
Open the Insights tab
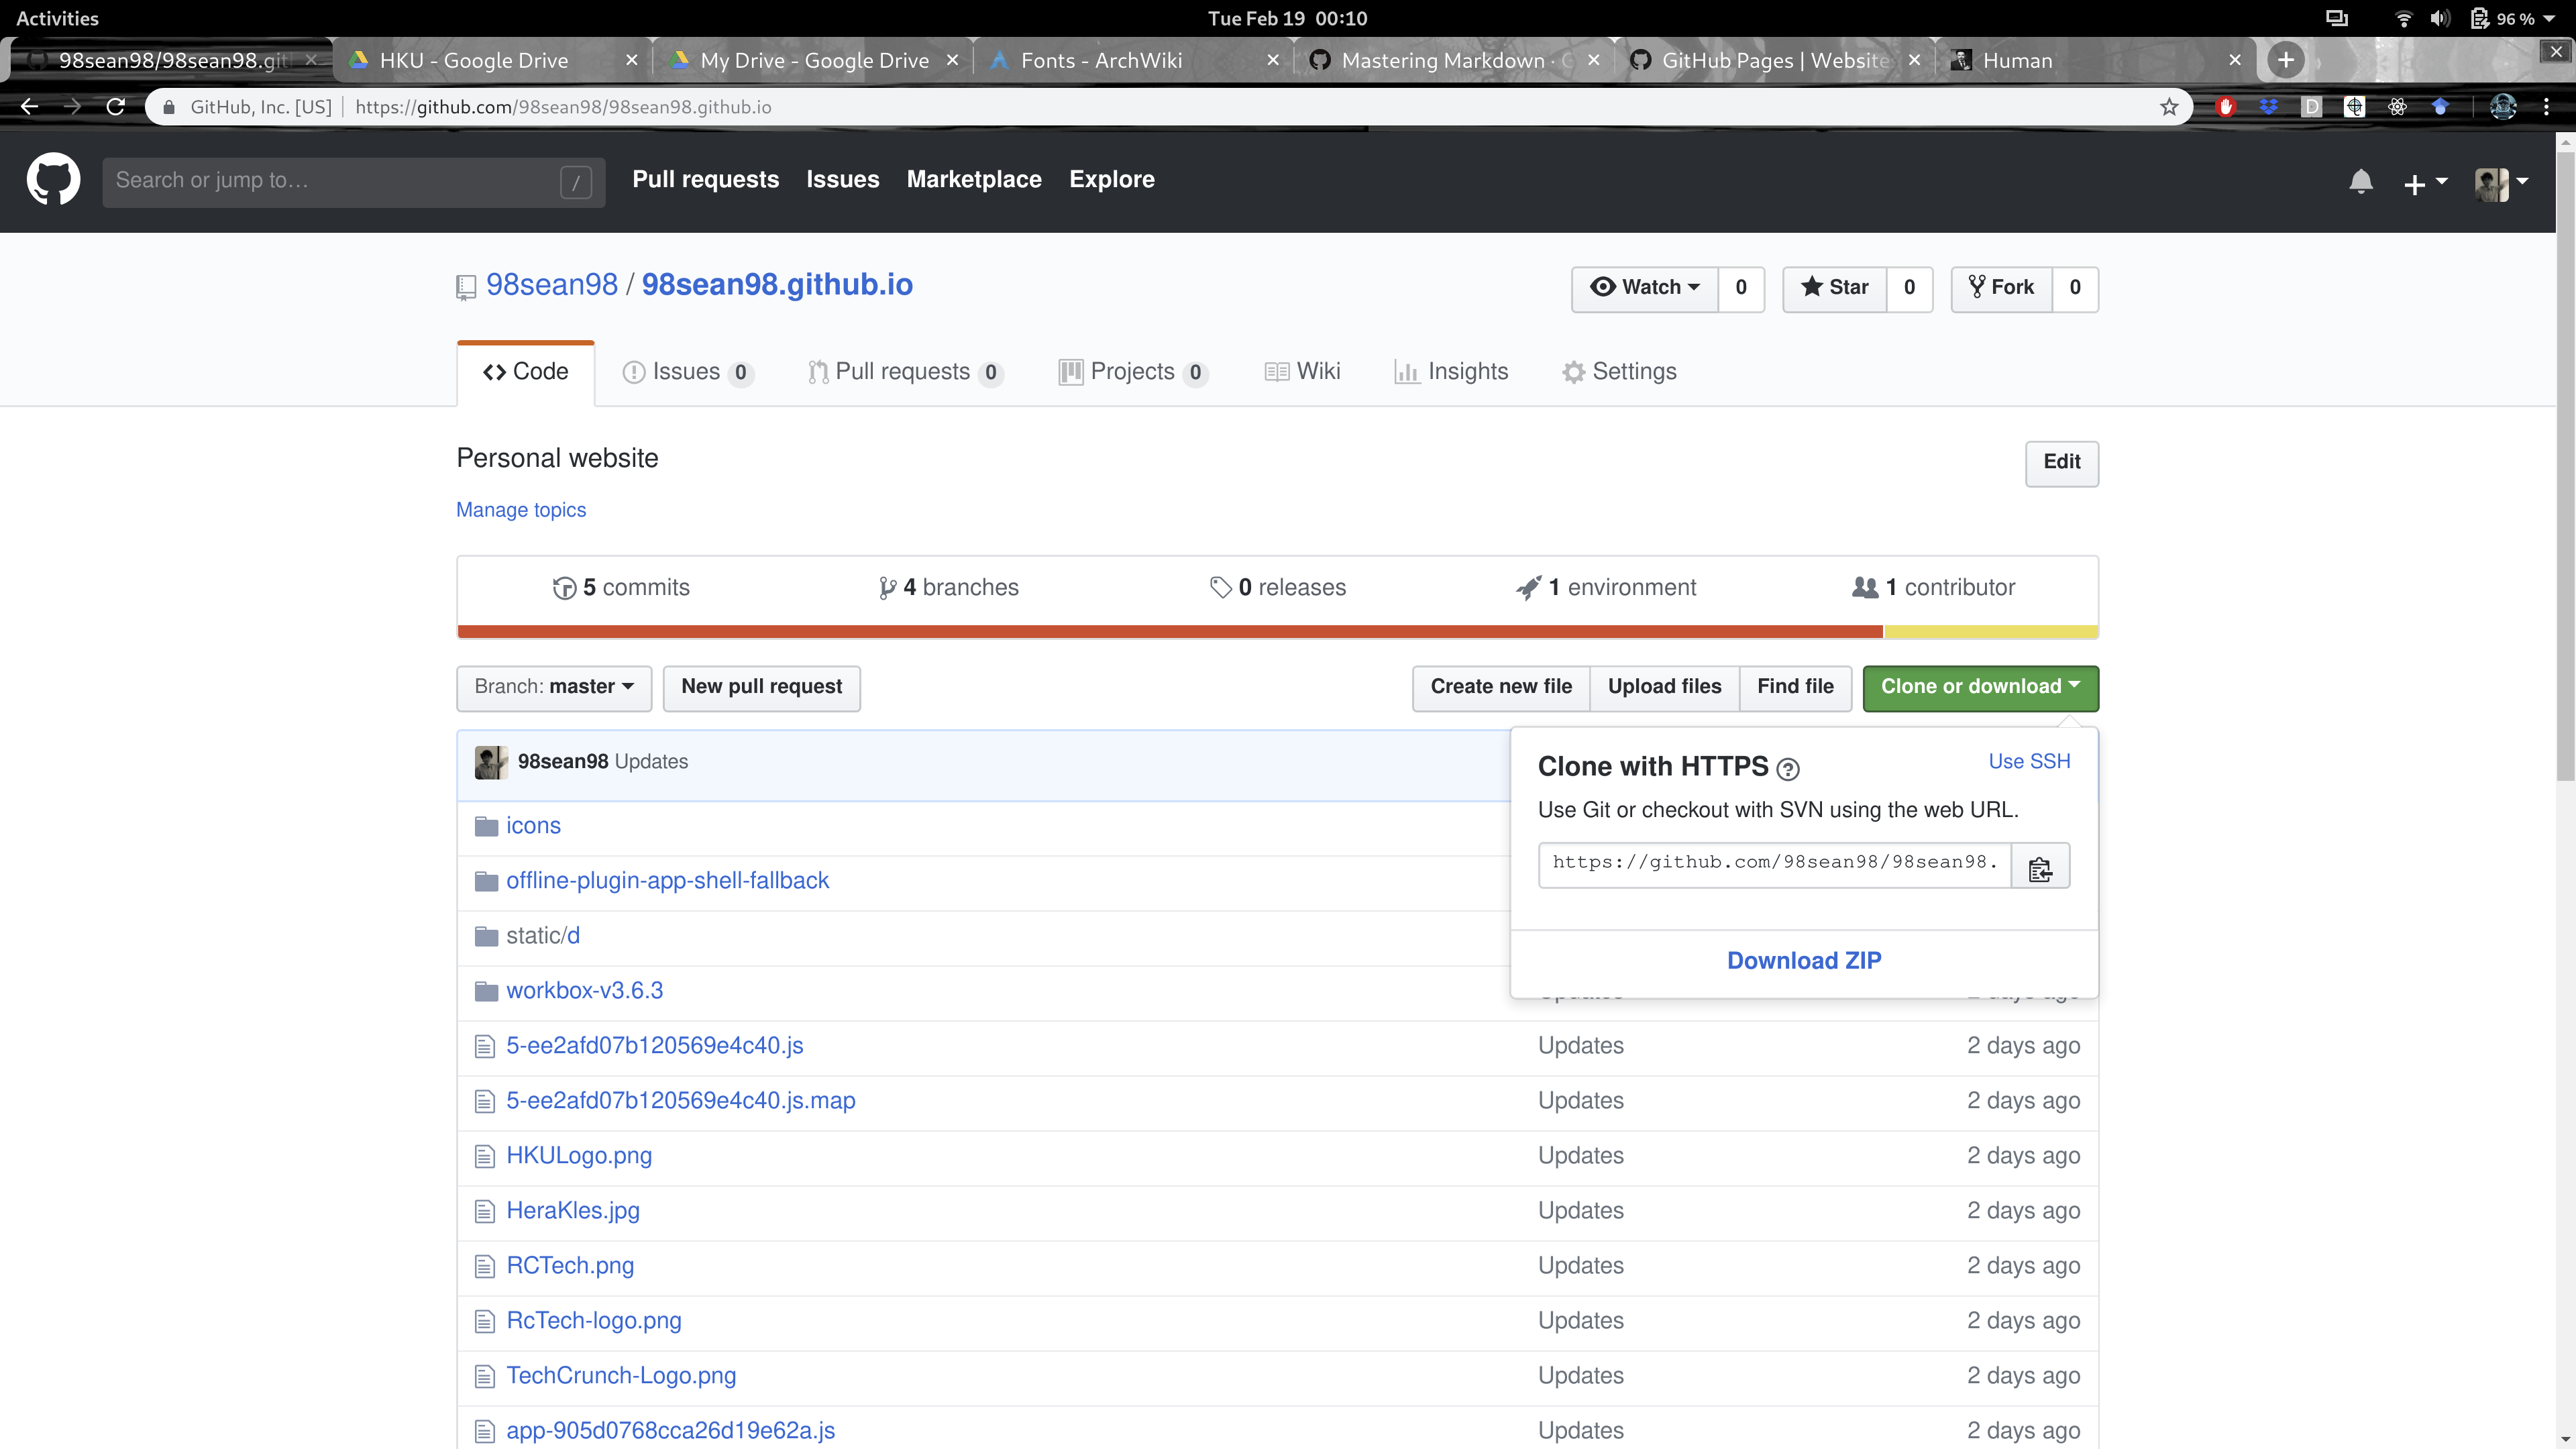point(1451,373)
